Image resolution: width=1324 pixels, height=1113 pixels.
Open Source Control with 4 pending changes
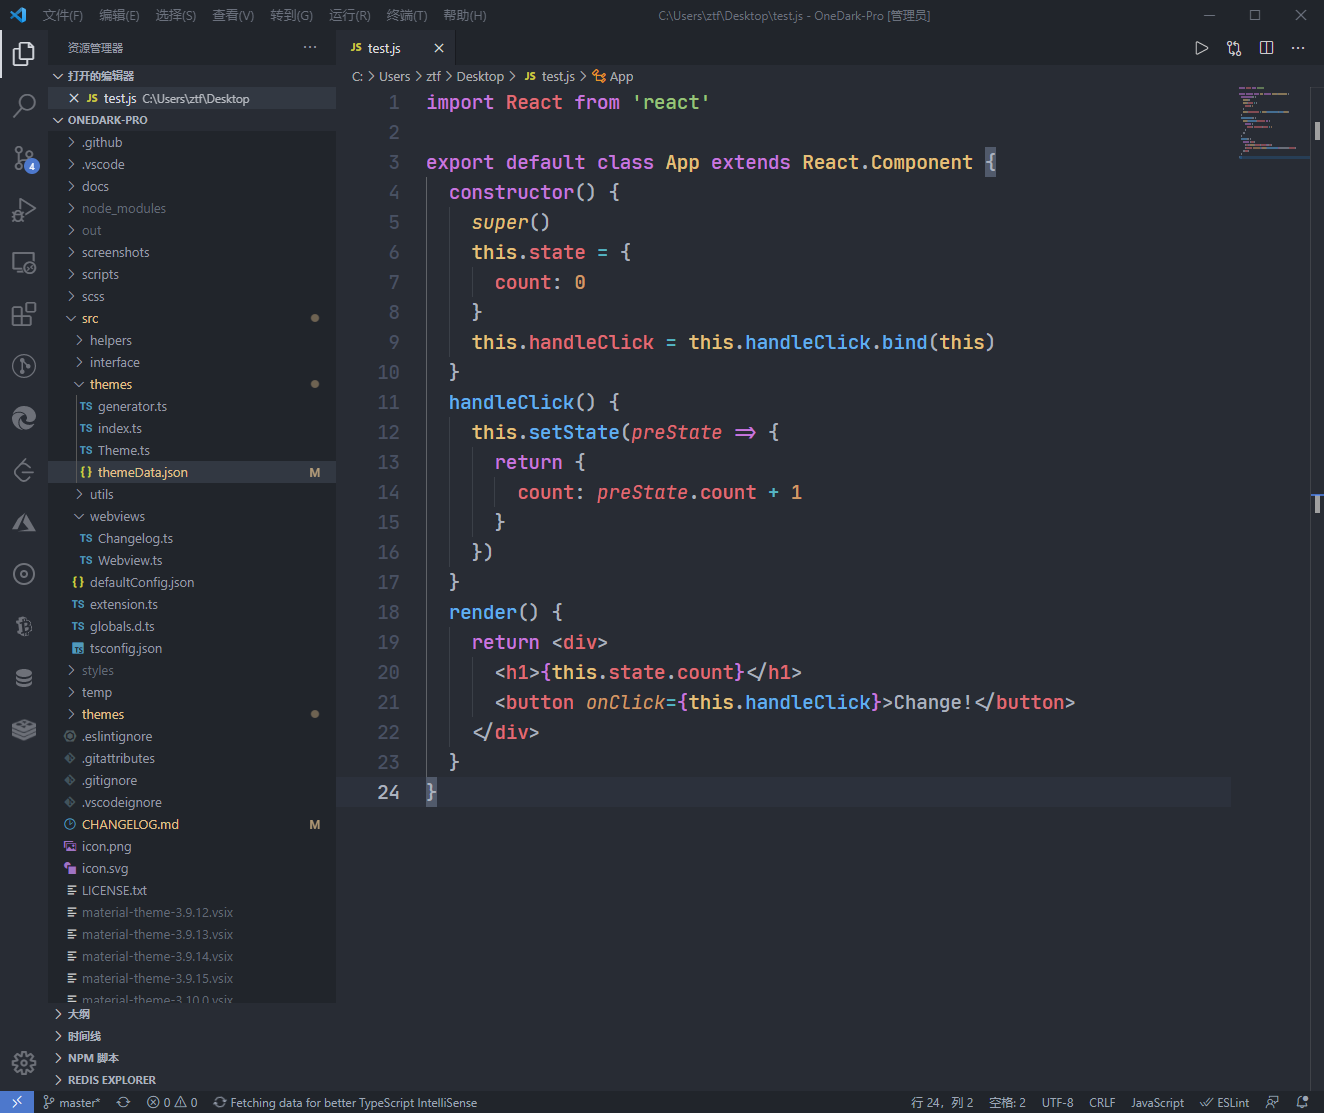tap(24, 158)
